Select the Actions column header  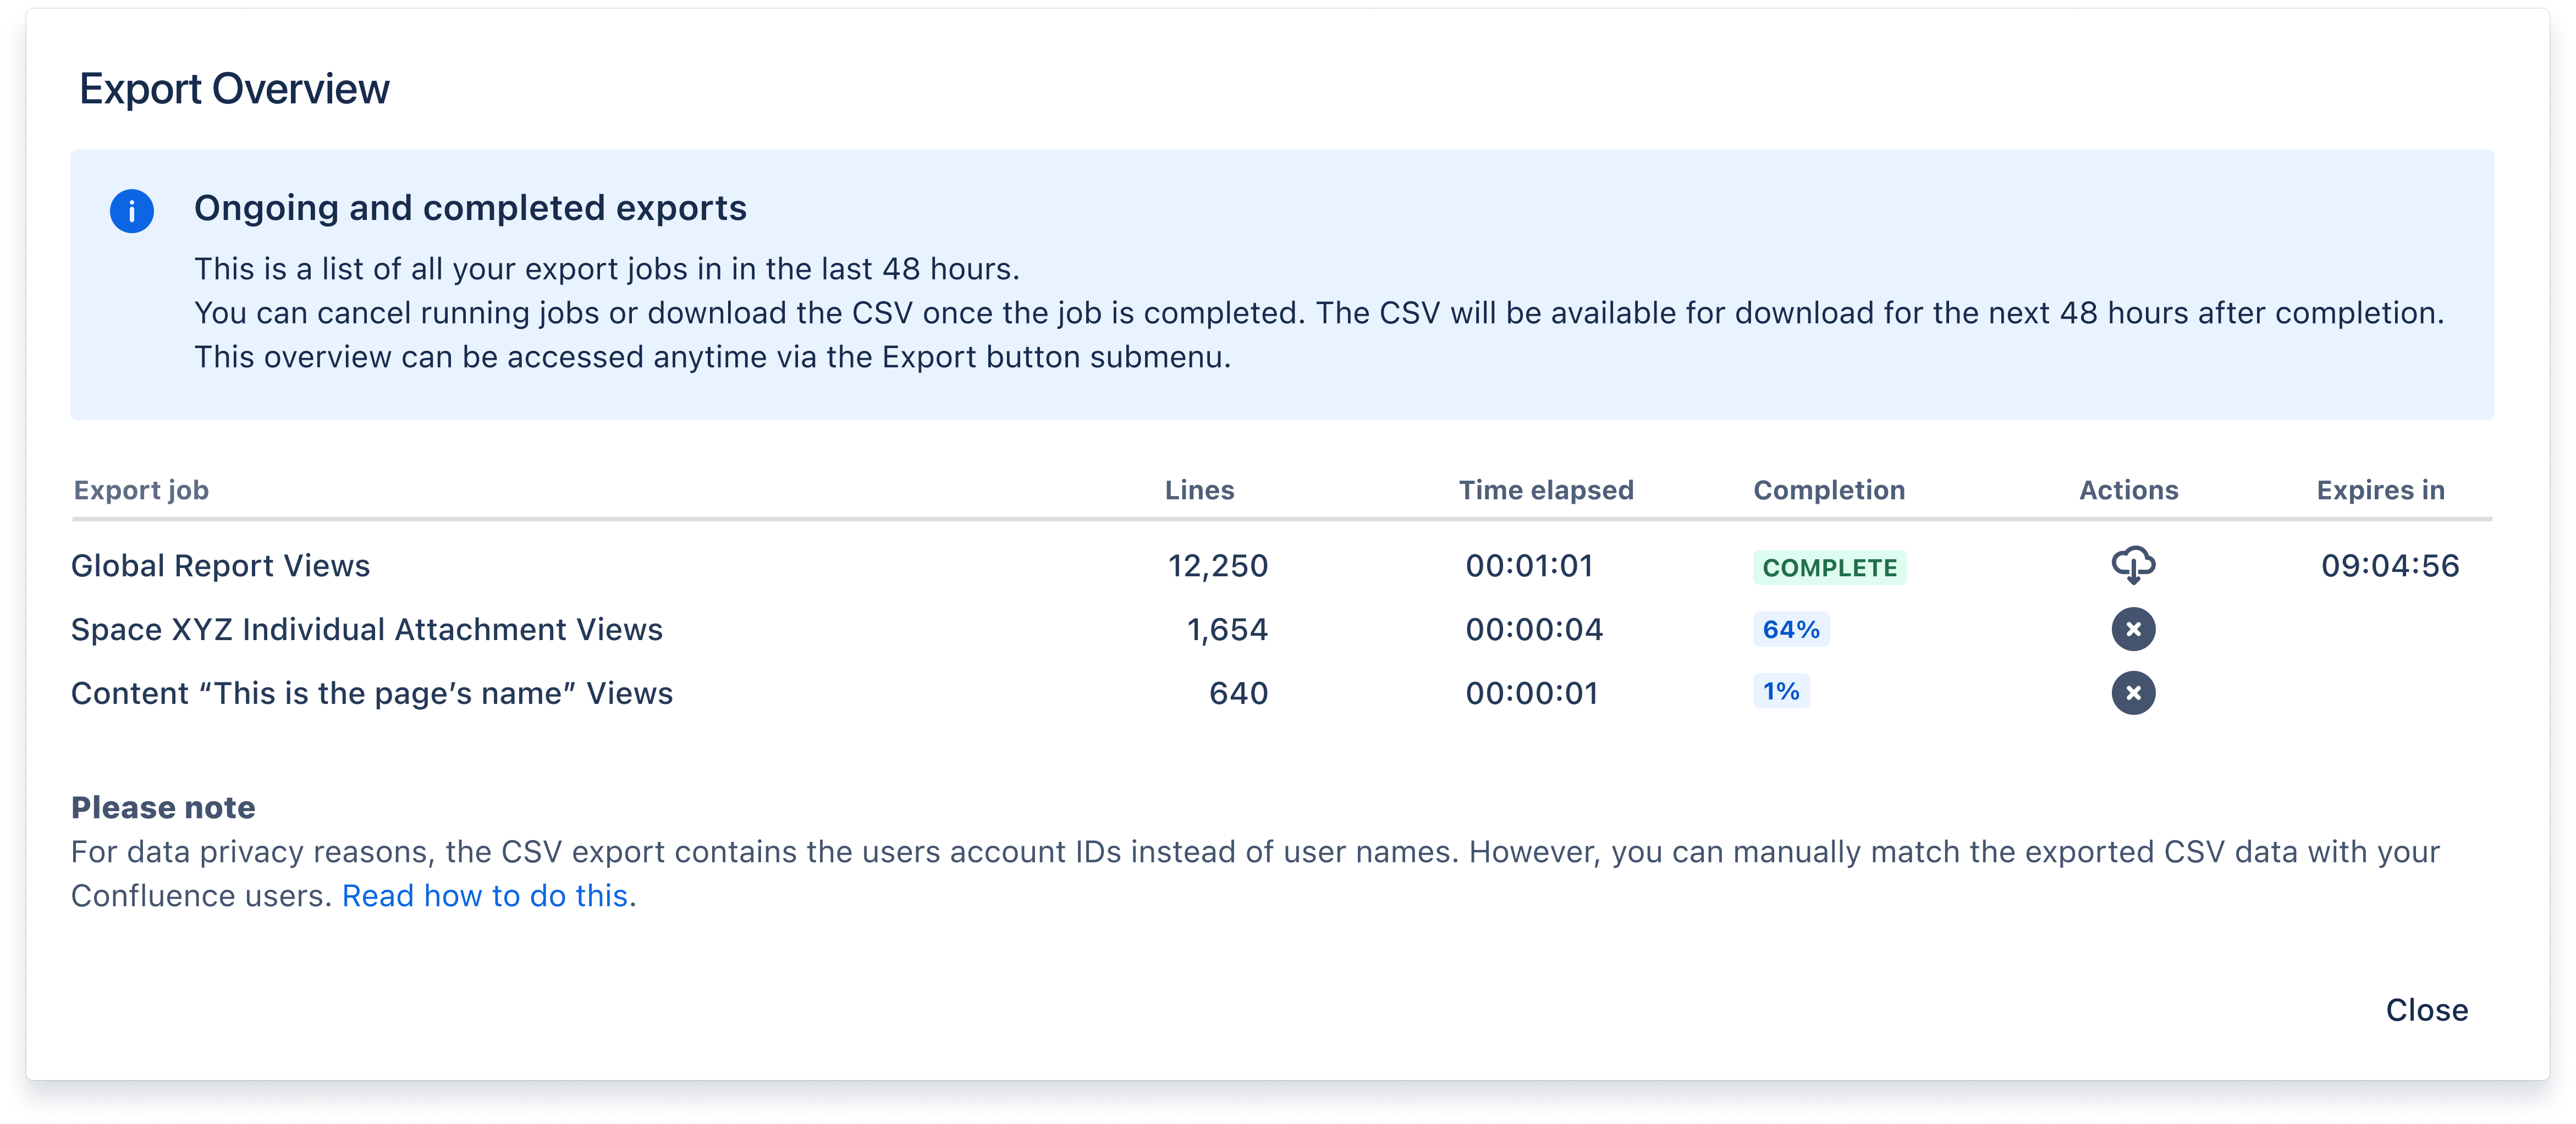pyautogui.click(x=2129, y=490)
